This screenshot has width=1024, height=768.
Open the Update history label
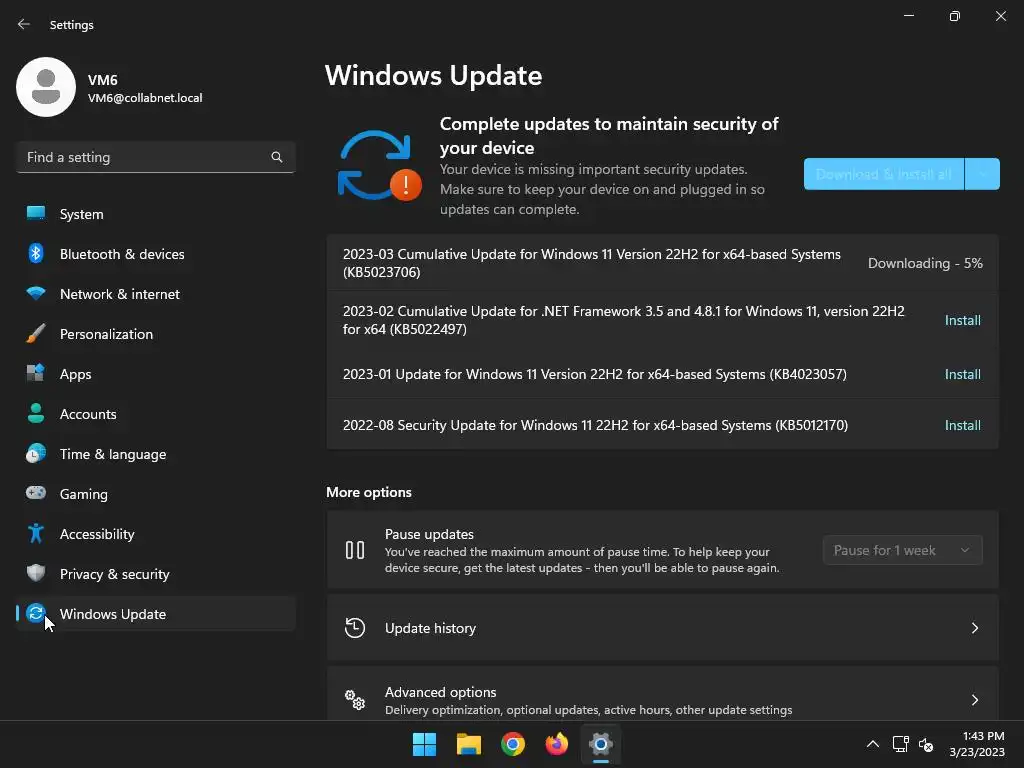pos(430,628)
